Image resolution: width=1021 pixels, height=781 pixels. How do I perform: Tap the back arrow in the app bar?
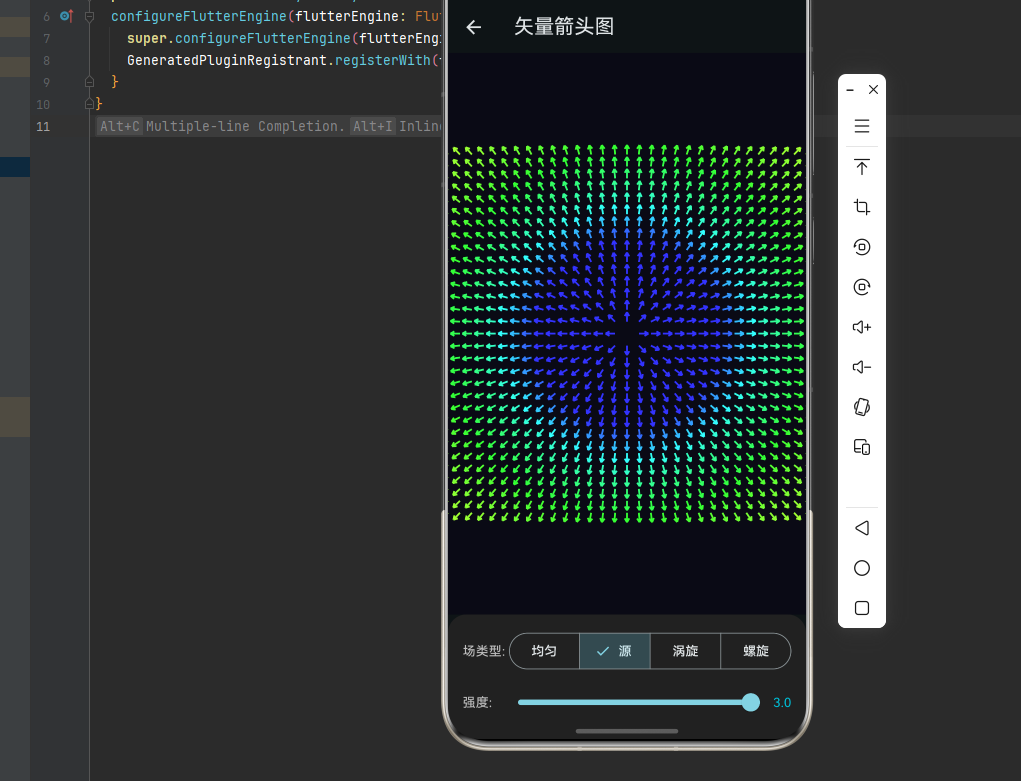(x=474, y=27)
